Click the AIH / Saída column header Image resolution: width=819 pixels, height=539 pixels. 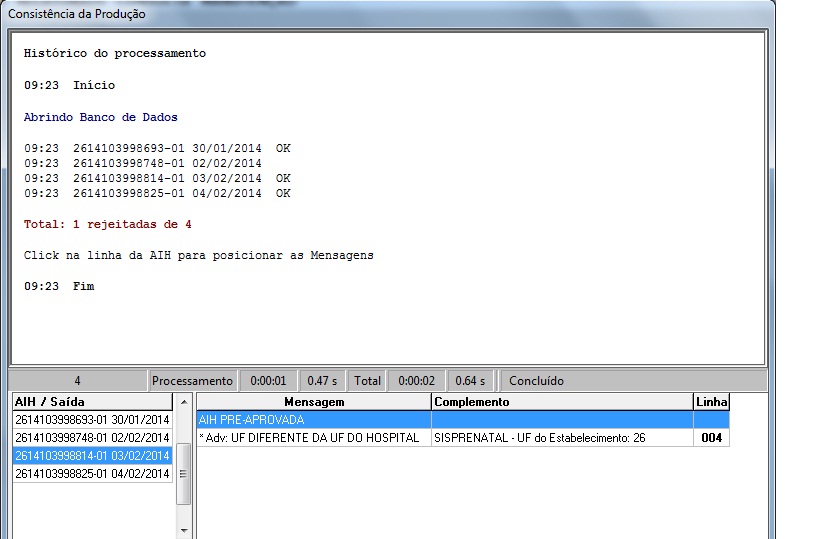(x=92, y=401)
